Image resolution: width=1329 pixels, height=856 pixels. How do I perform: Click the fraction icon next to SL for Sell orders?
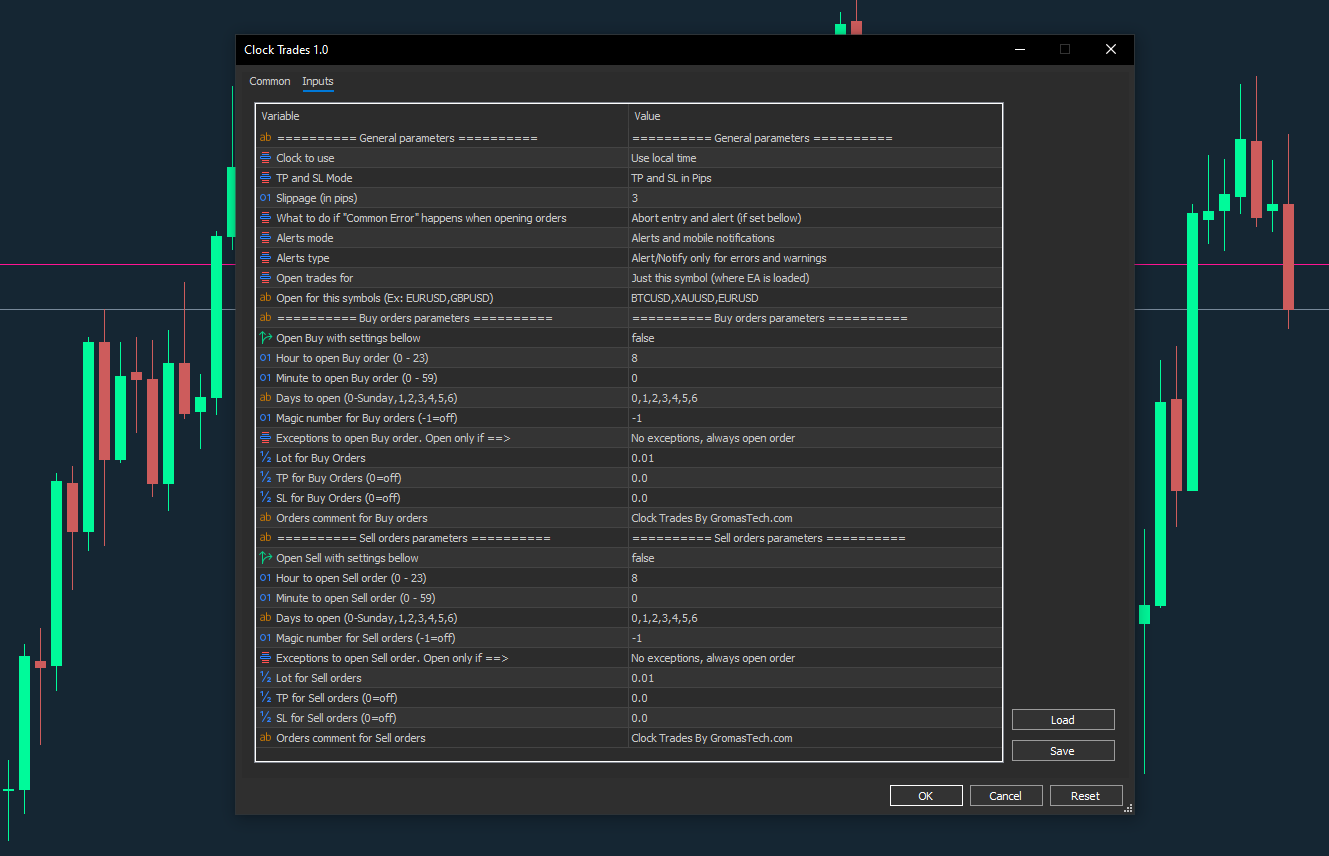click(x=265, y=718)
